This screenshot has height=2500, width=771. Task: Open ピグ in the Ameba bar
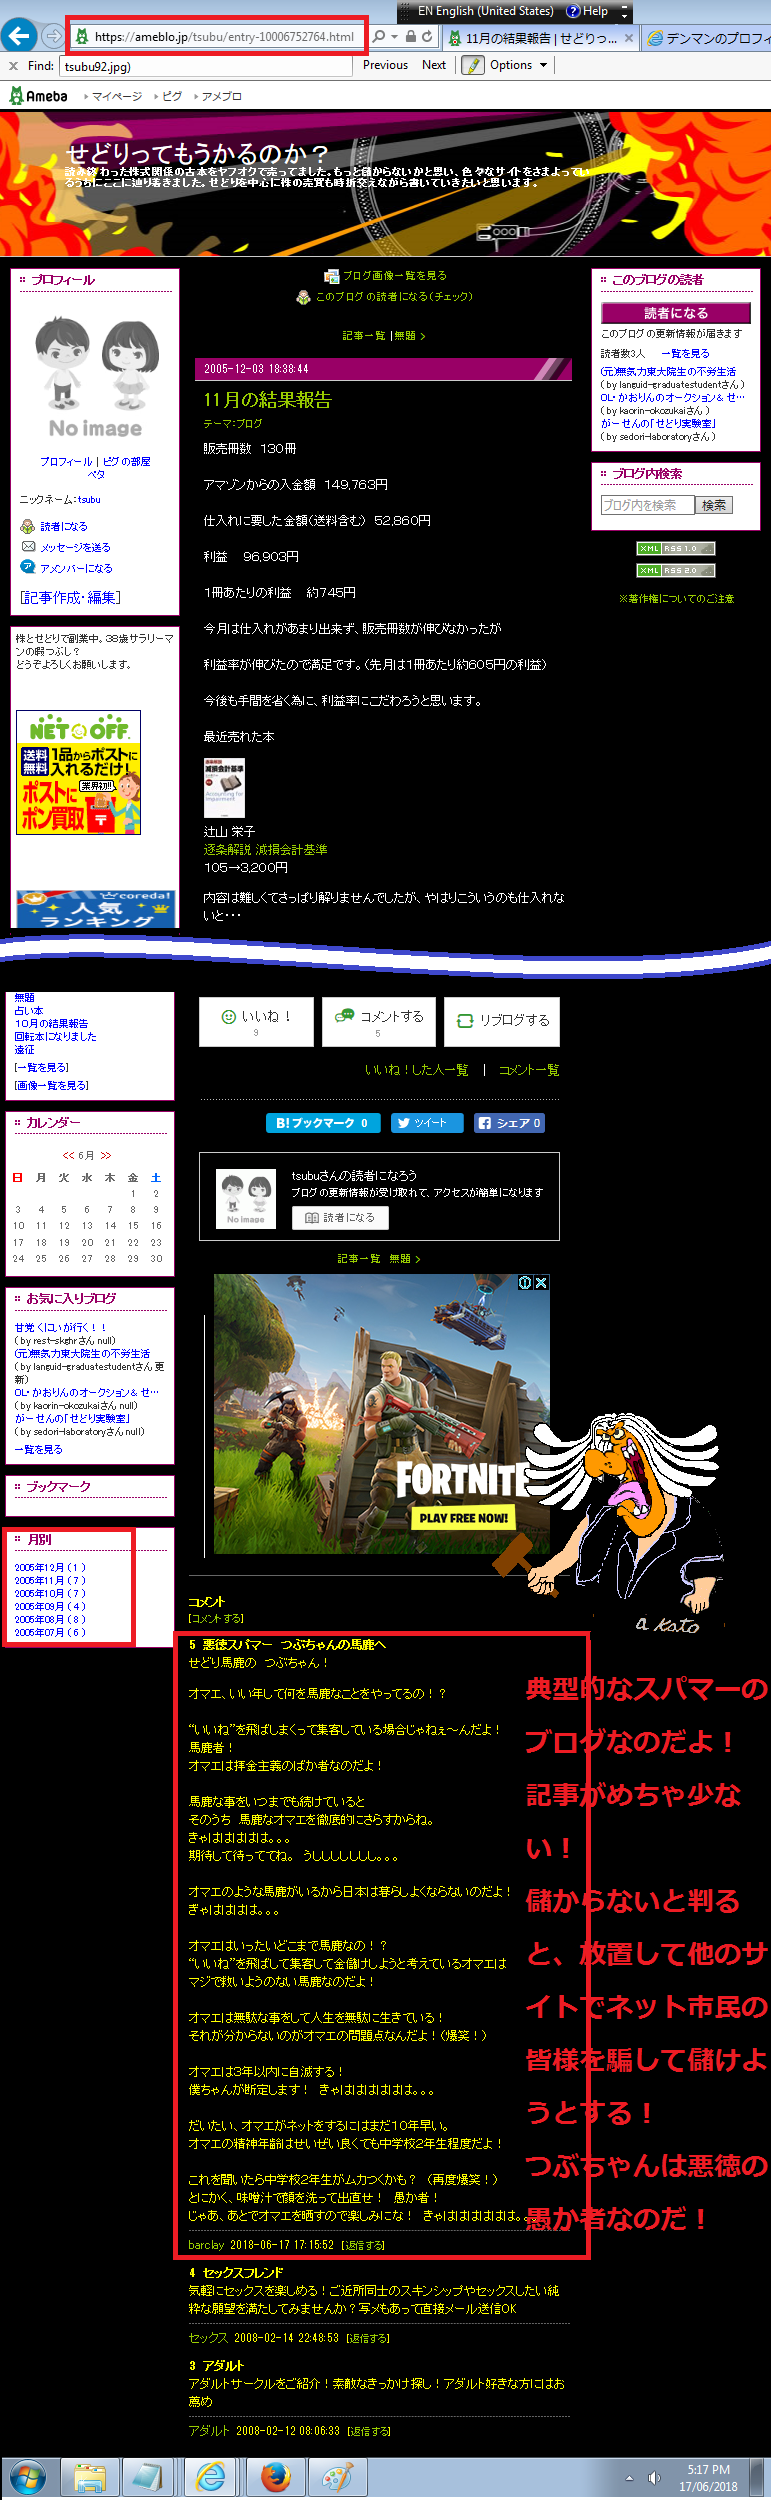[x=171, y=97]
